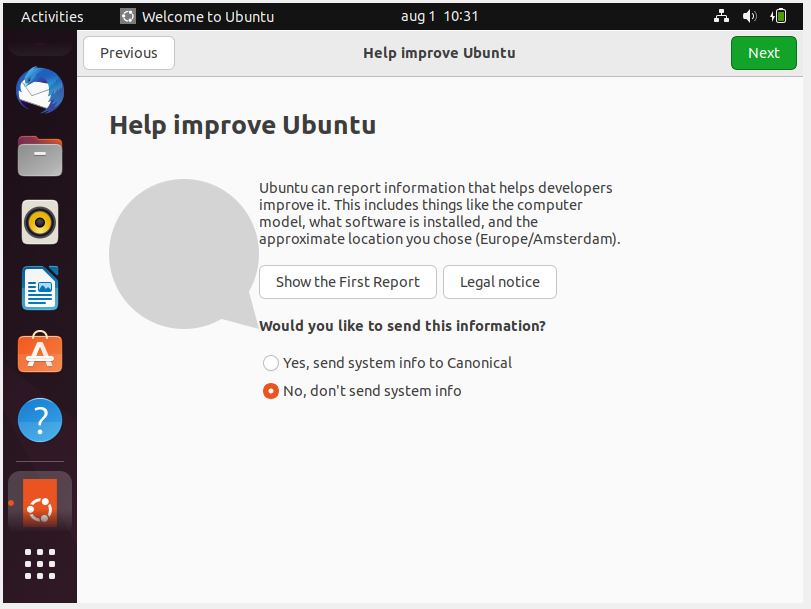Click the Welcome to Ubuntu app menu icon

point(128,16)
